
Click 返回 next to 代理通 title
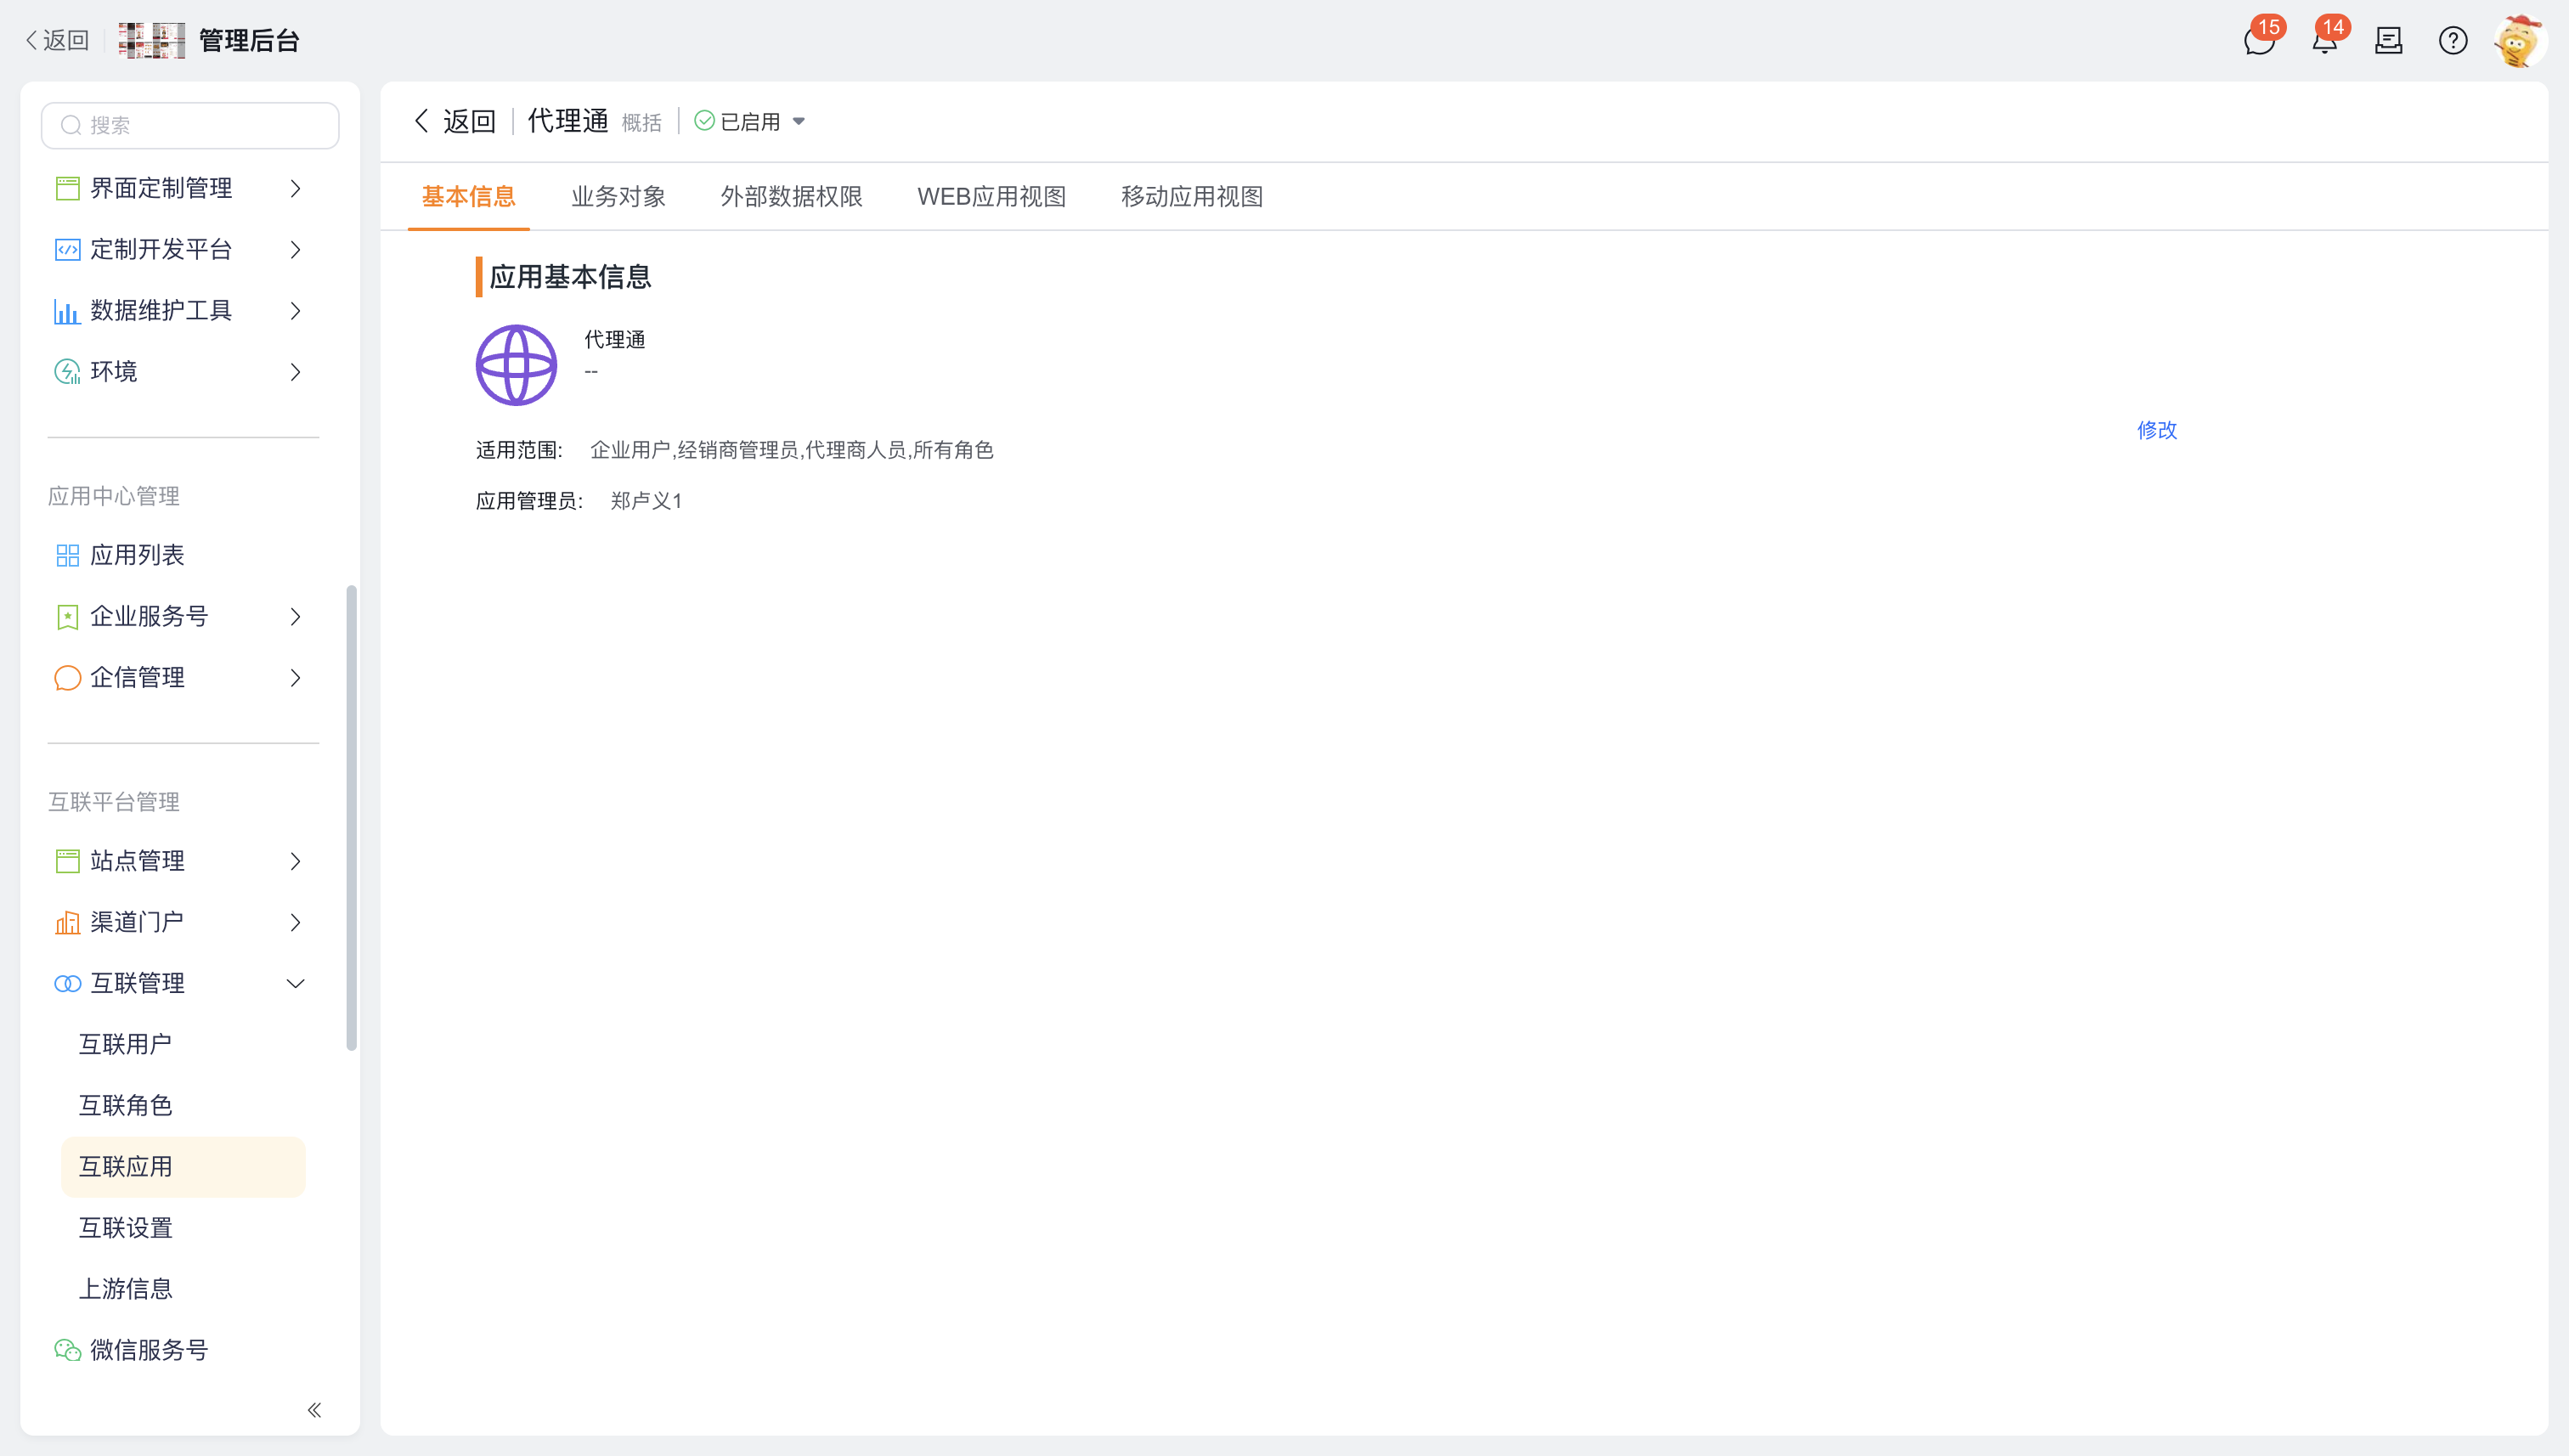(x=455, y=121)
